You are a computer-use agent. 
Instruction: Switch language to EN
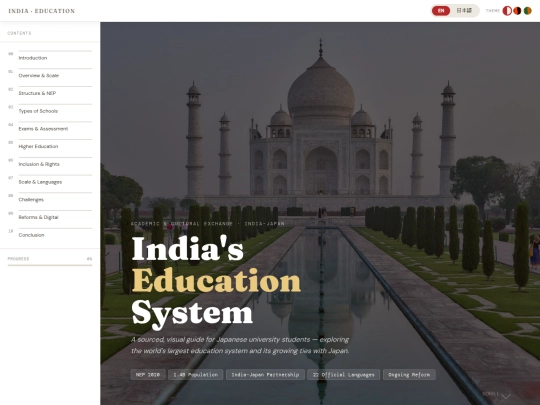pos(441,11)
